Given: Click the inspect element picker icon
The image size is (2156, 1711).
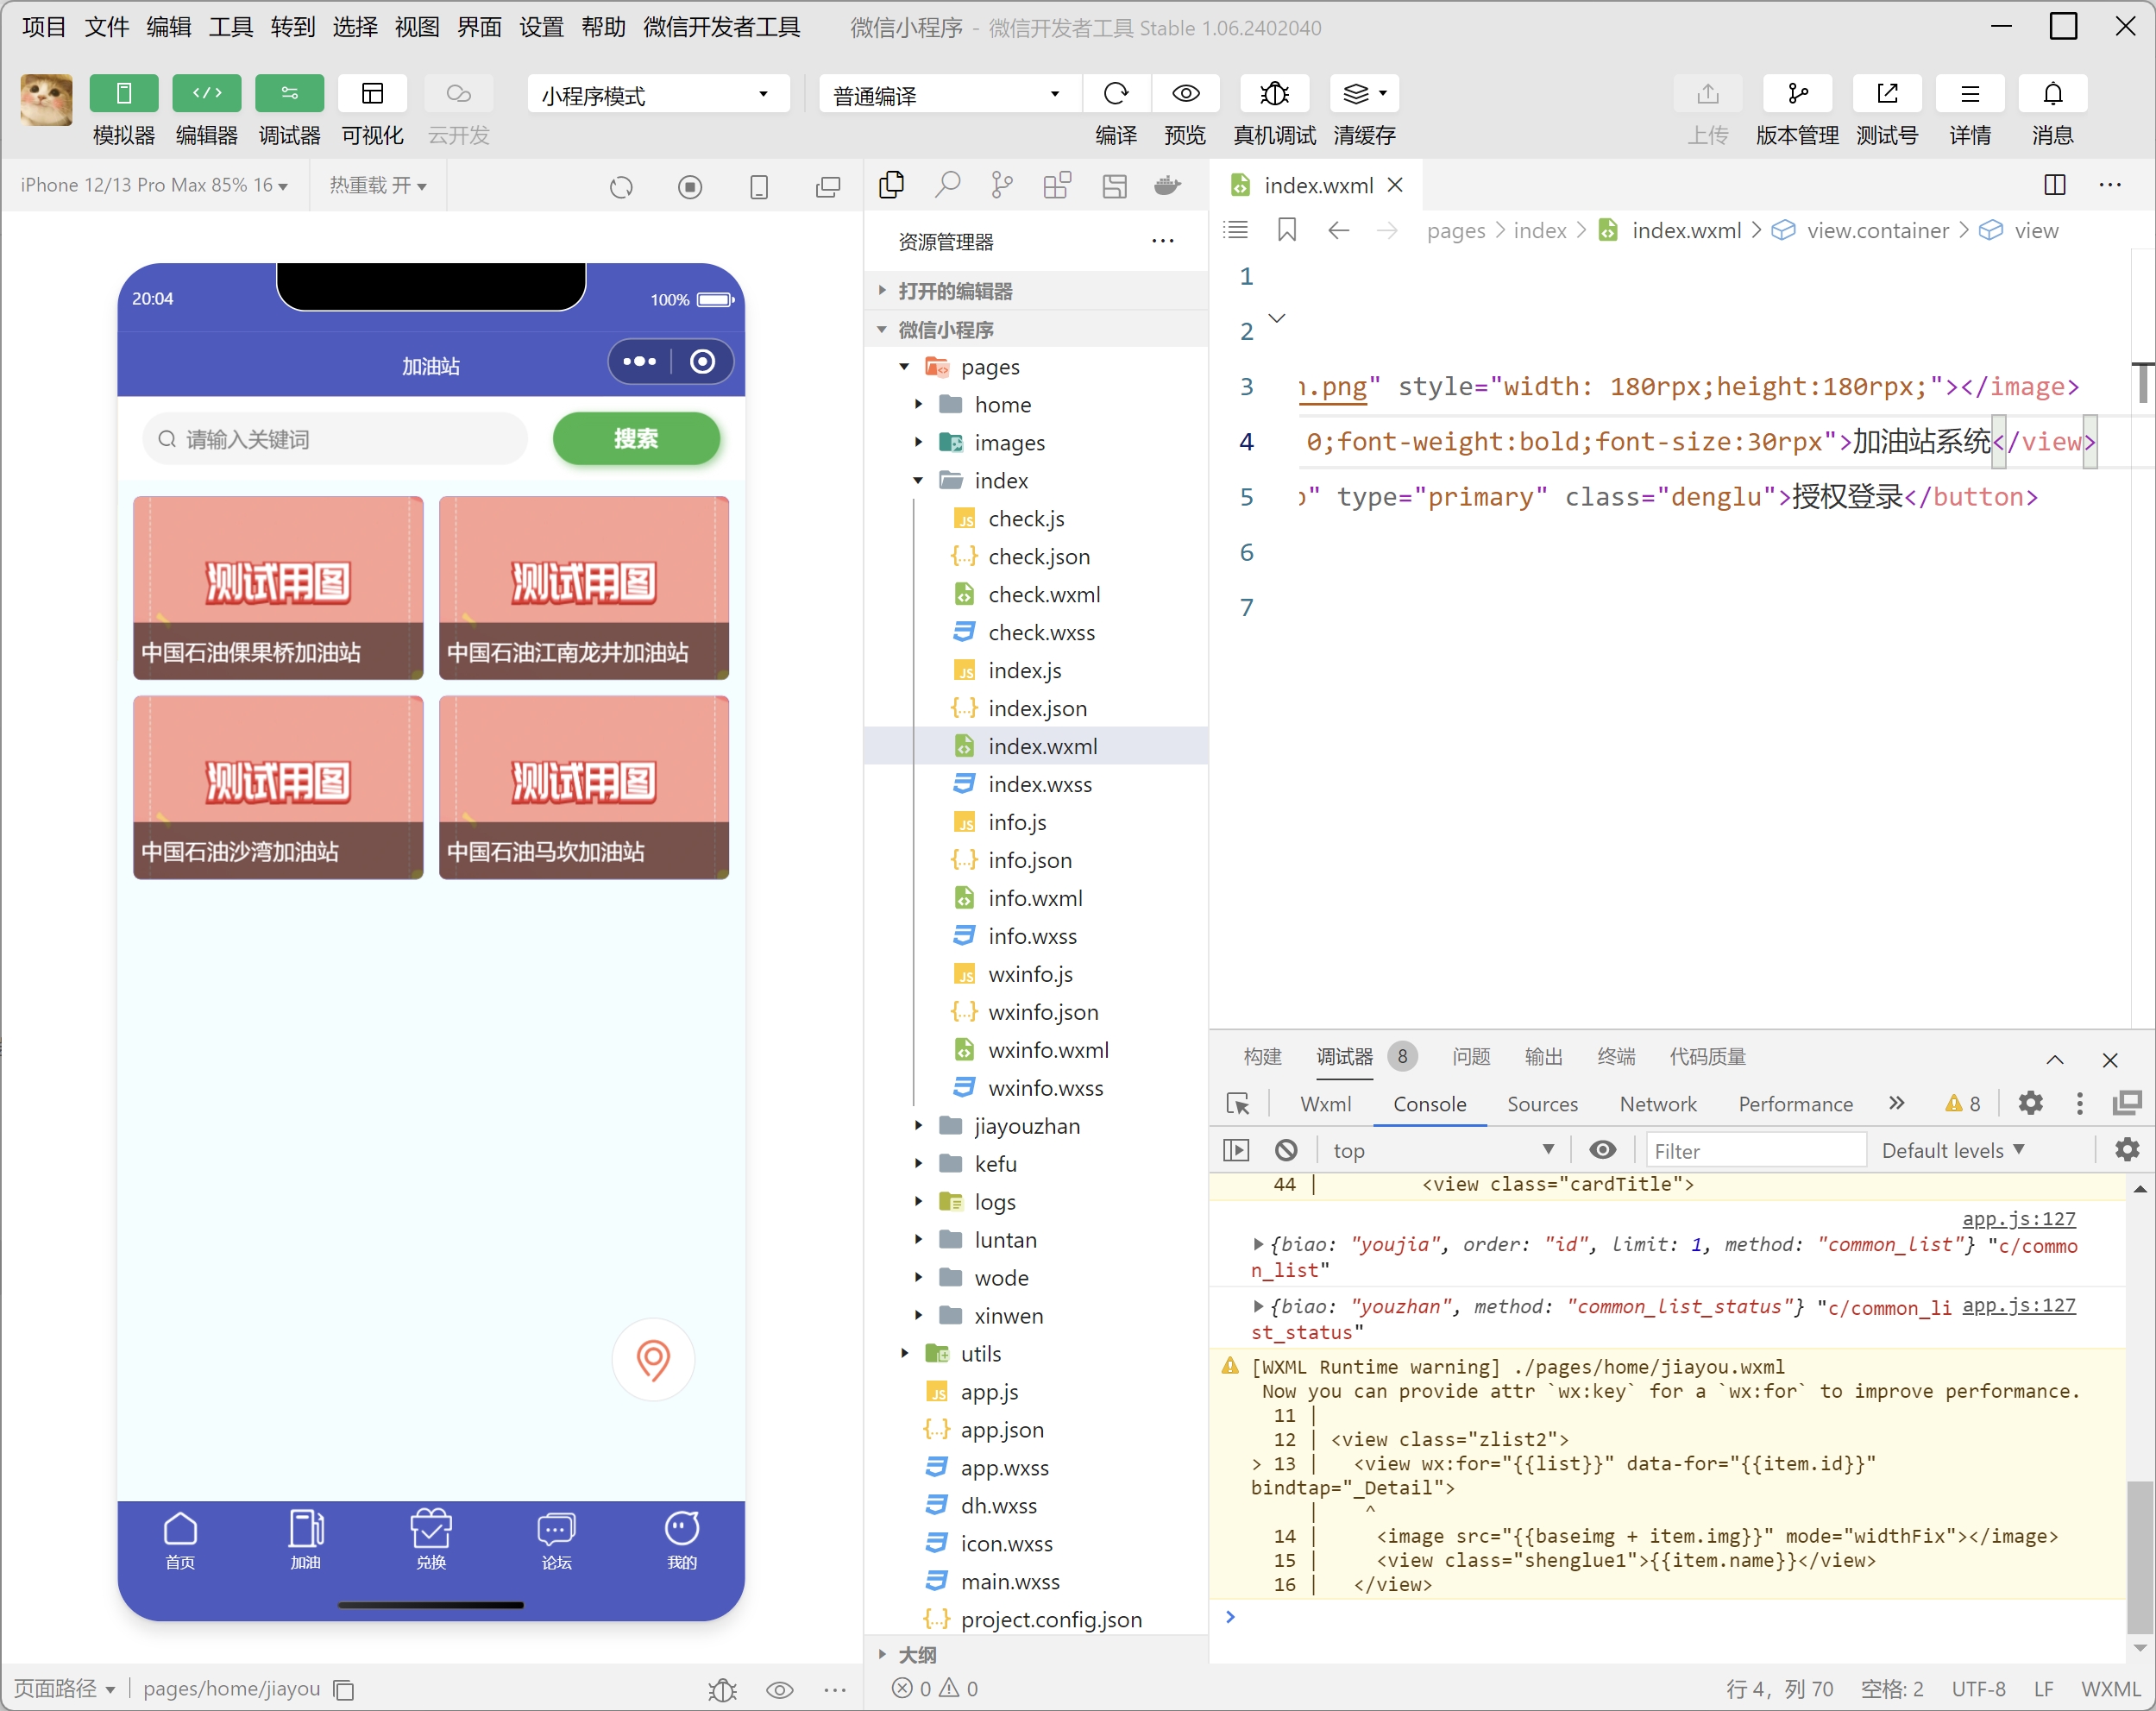Looking at the screenshot, I should tap(1237, 1104).
